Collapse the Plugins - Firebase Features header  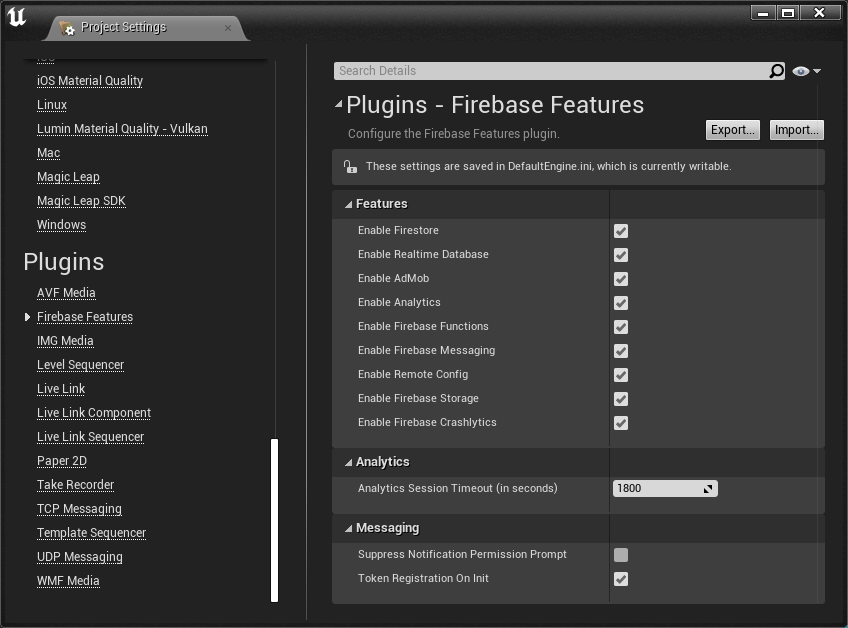pyautogui.click(x=339, y=104)
